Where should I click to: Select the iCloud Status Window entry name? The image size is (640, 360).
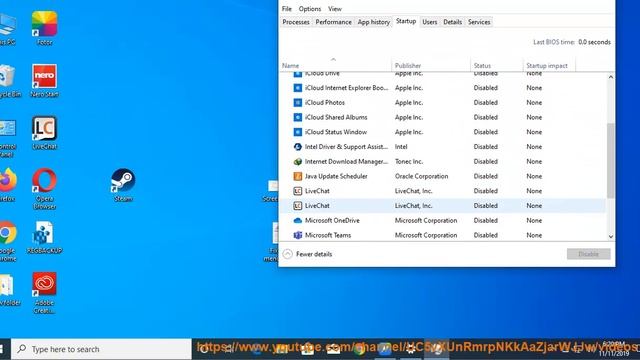[336, 132]
